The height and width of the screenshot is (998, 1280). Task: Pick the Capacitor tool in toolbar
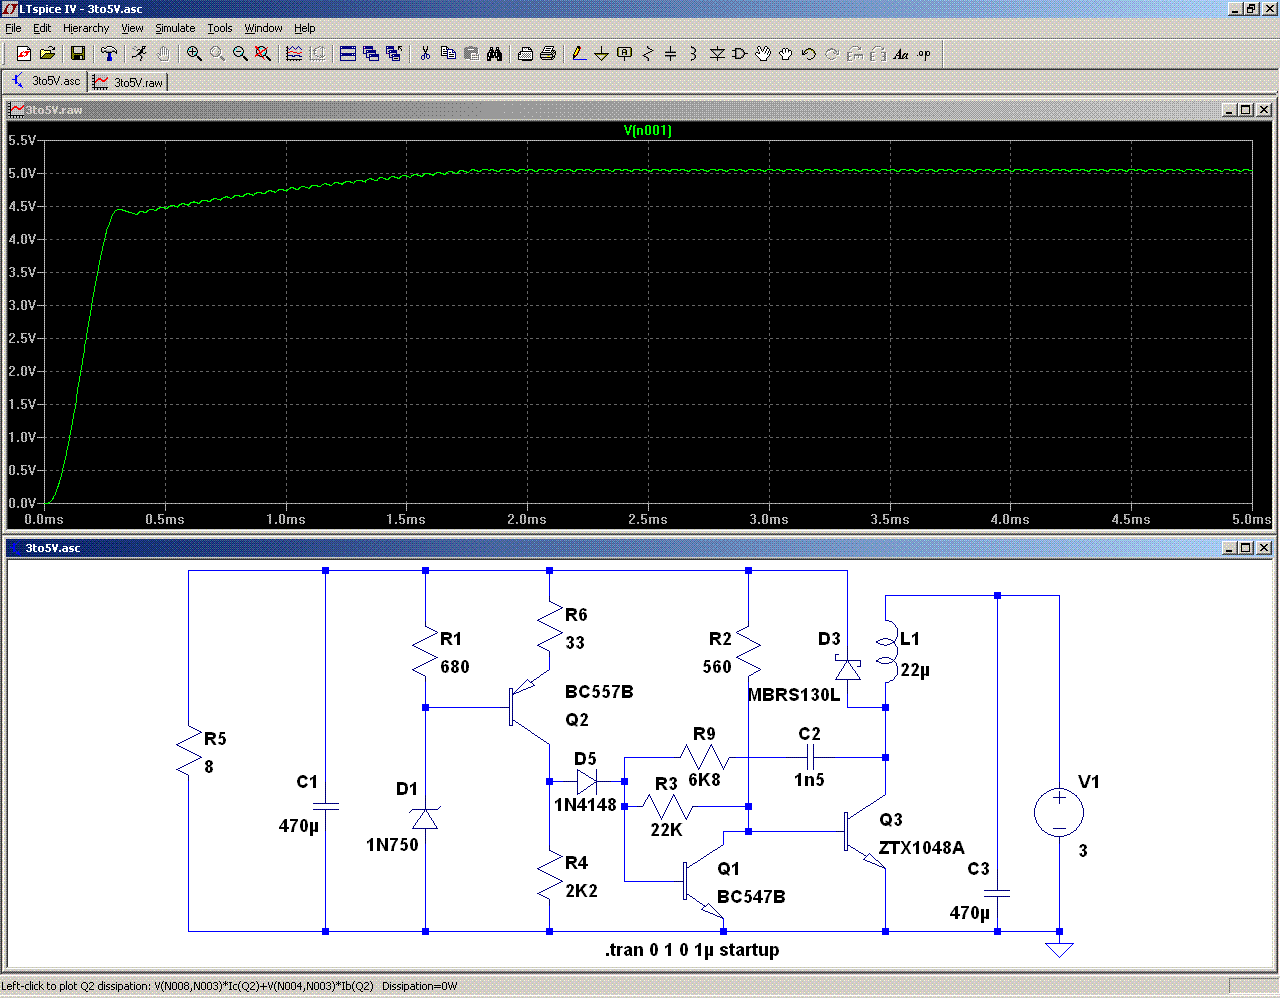670,54
